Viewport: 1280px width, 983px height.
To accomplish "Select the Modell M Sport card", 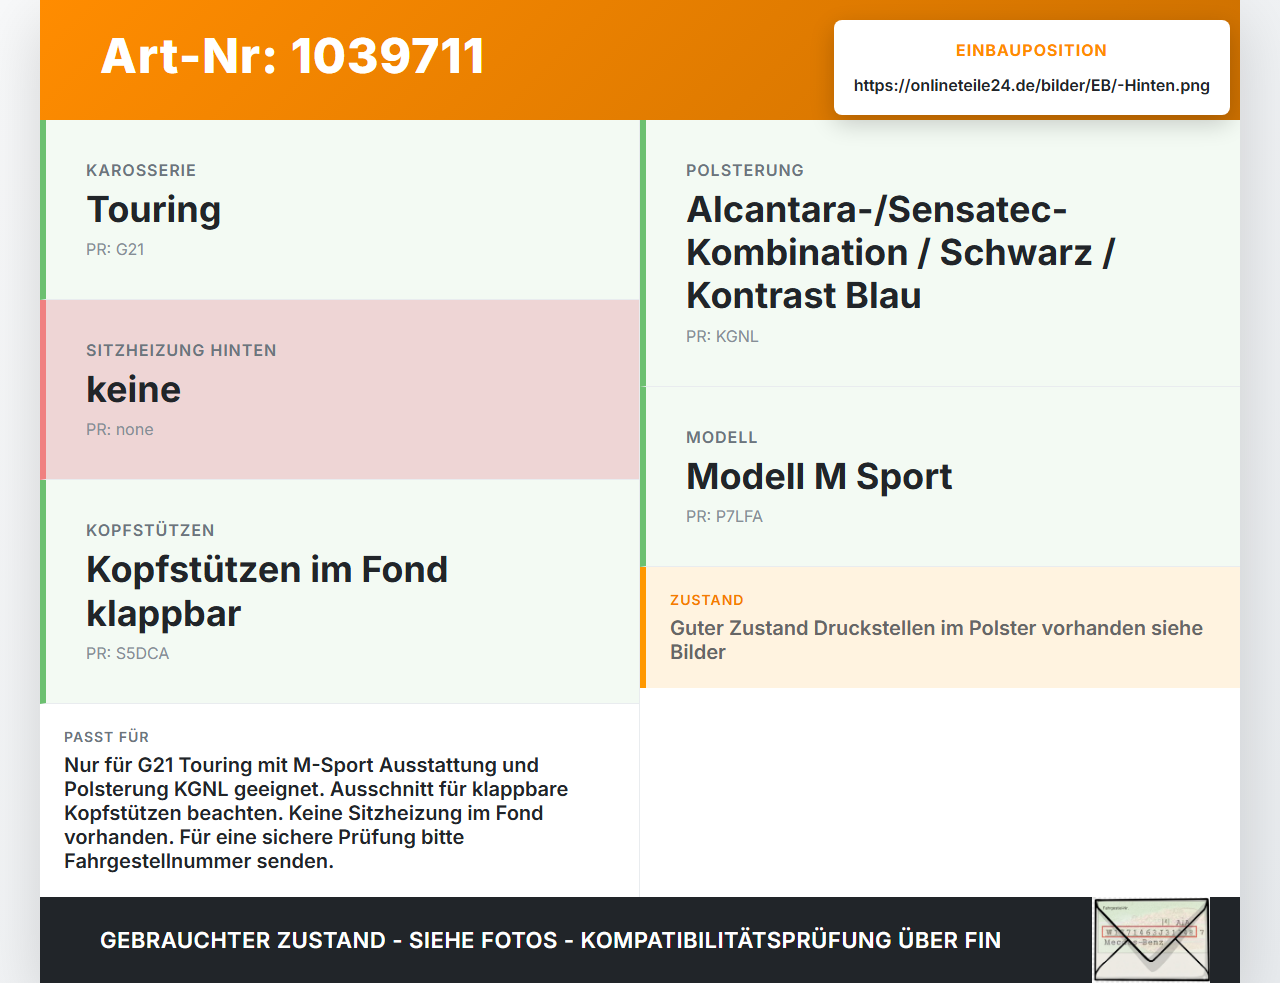I will (x=940, y=477).
